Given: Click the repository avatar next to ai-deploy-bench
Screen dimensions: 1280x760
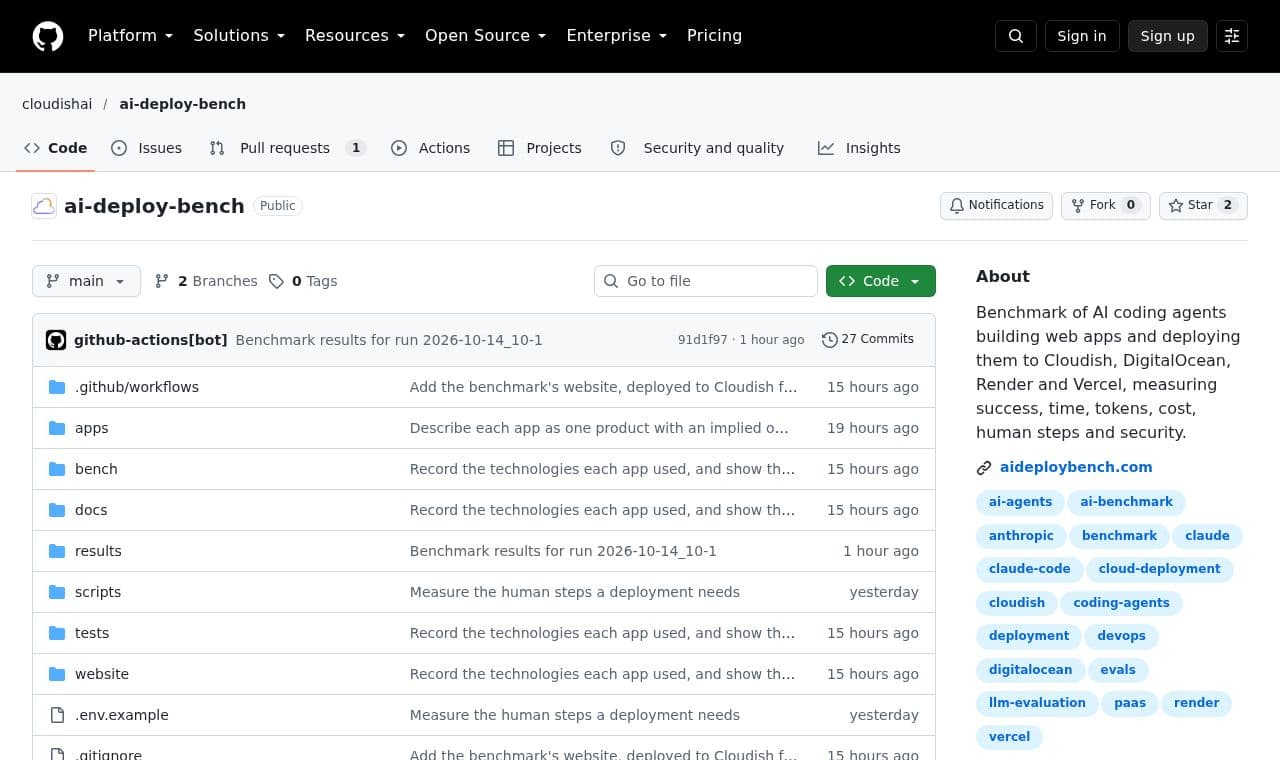Looking at the screenshot, I should tap(44, 206).
